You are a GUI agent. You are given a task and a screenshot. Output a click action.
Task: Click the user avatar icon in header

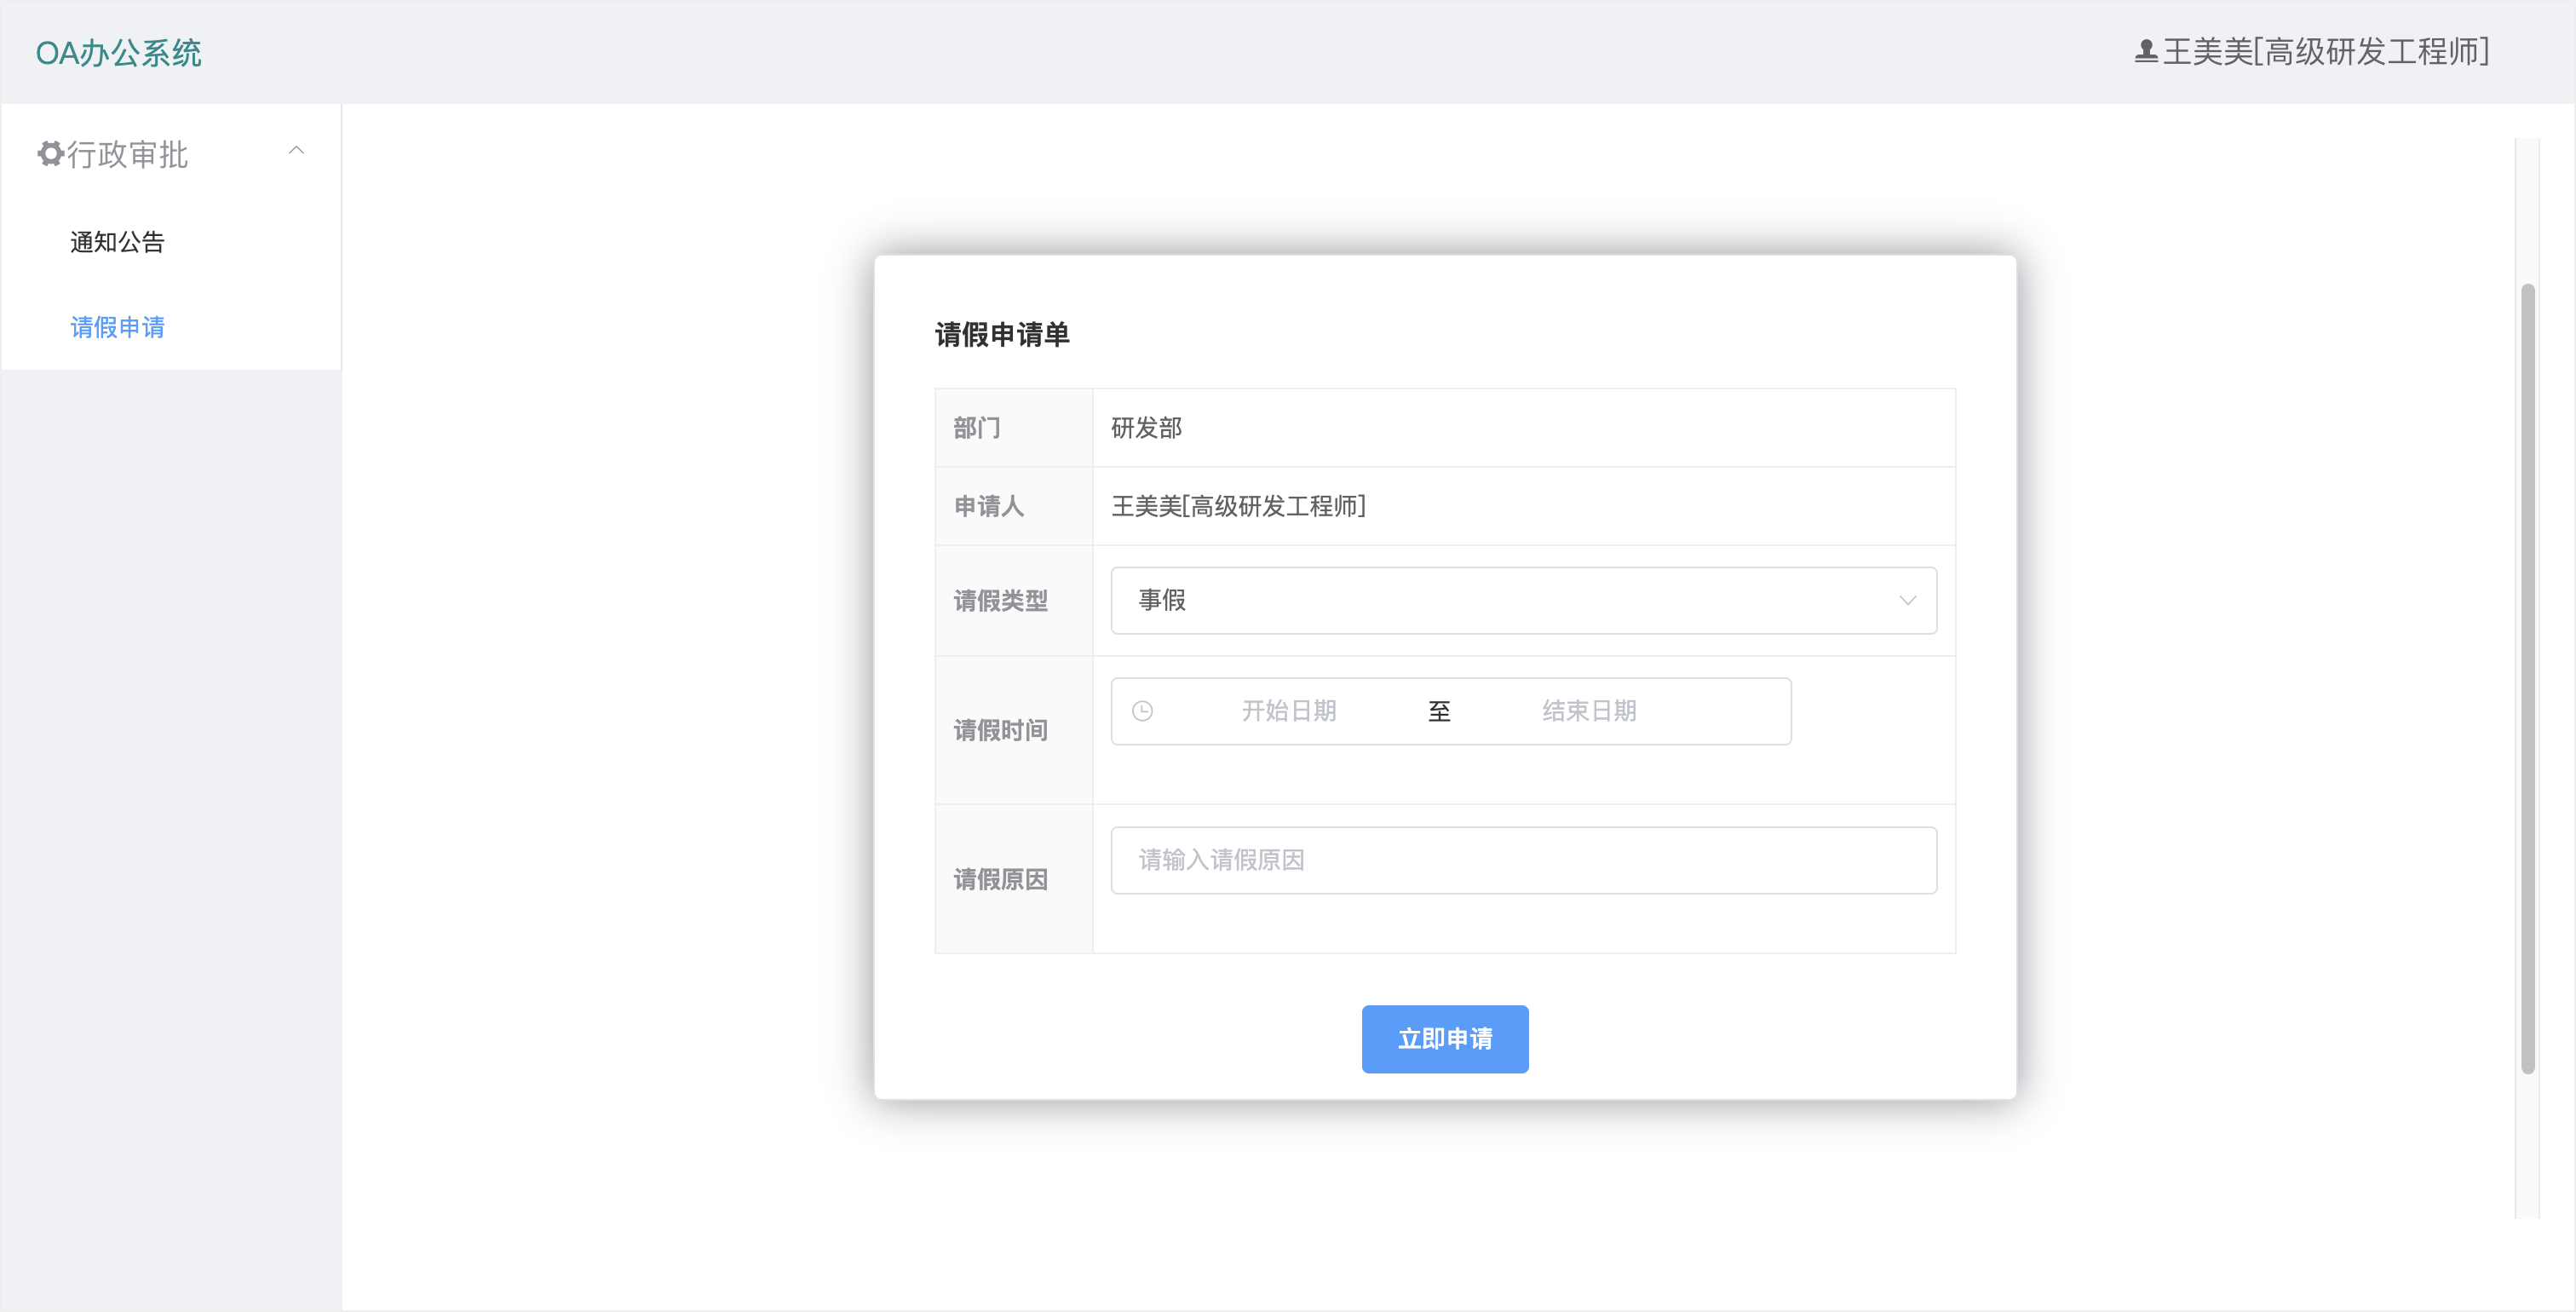click(2146, 51)
